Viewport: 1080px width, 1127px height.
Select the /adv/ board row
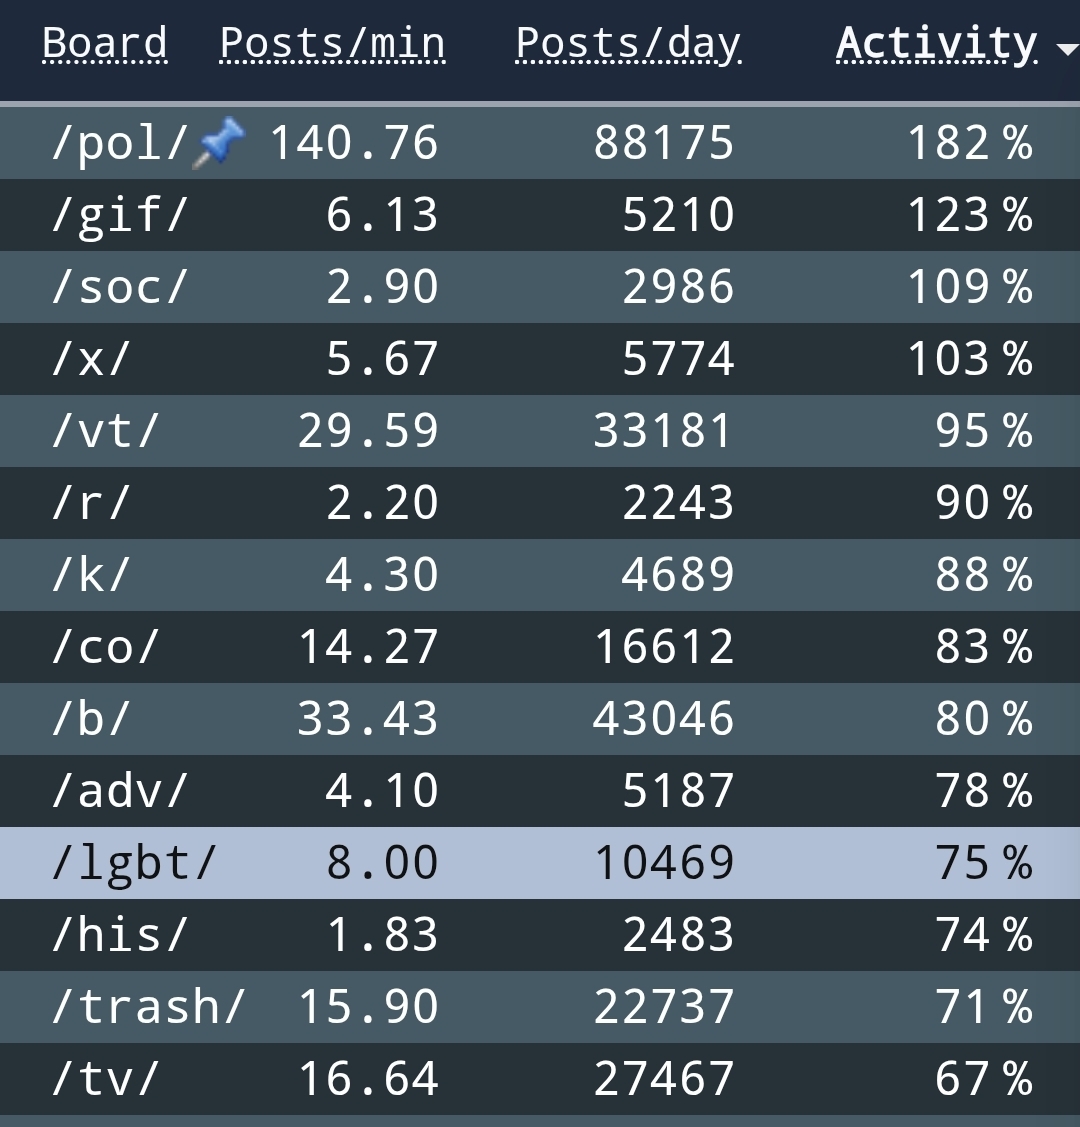click(x=540, y=791)
